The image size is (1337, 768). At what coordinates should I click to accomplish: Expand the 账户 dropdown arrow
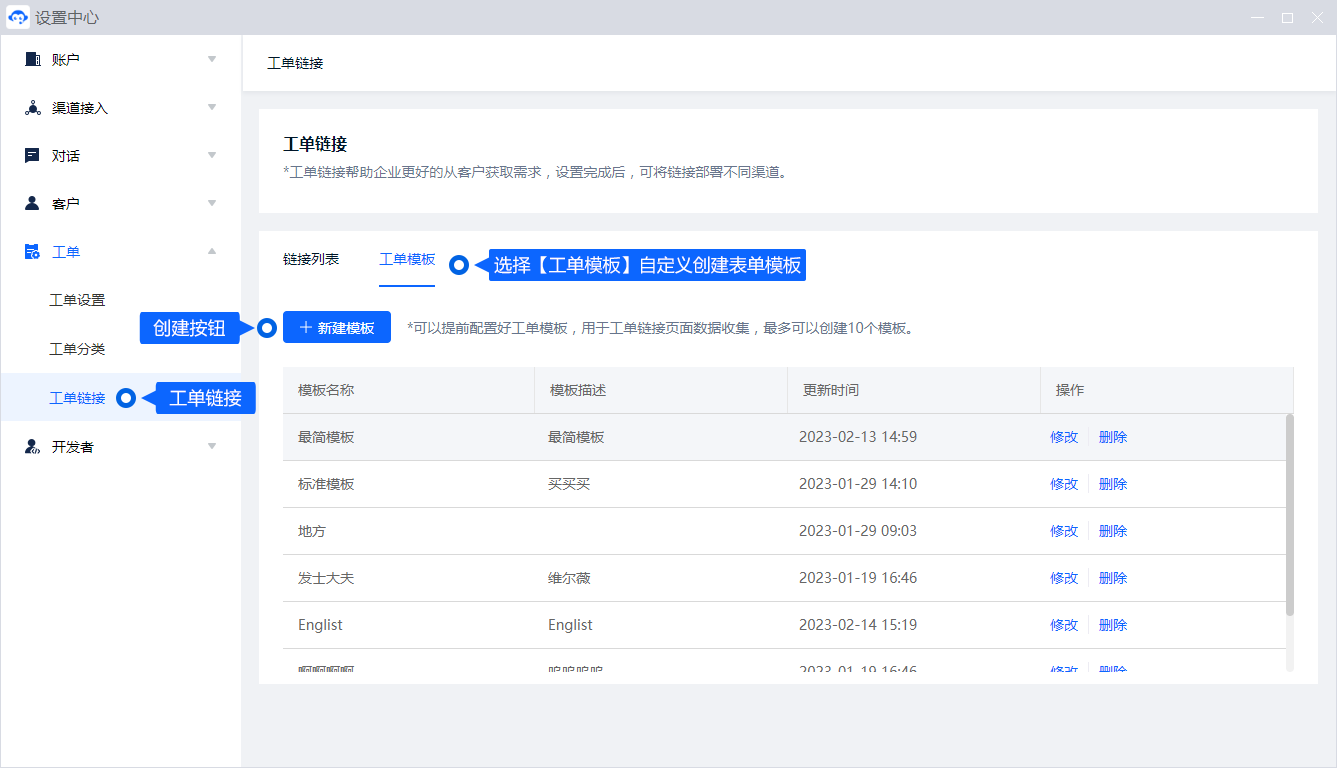point(212,60)
